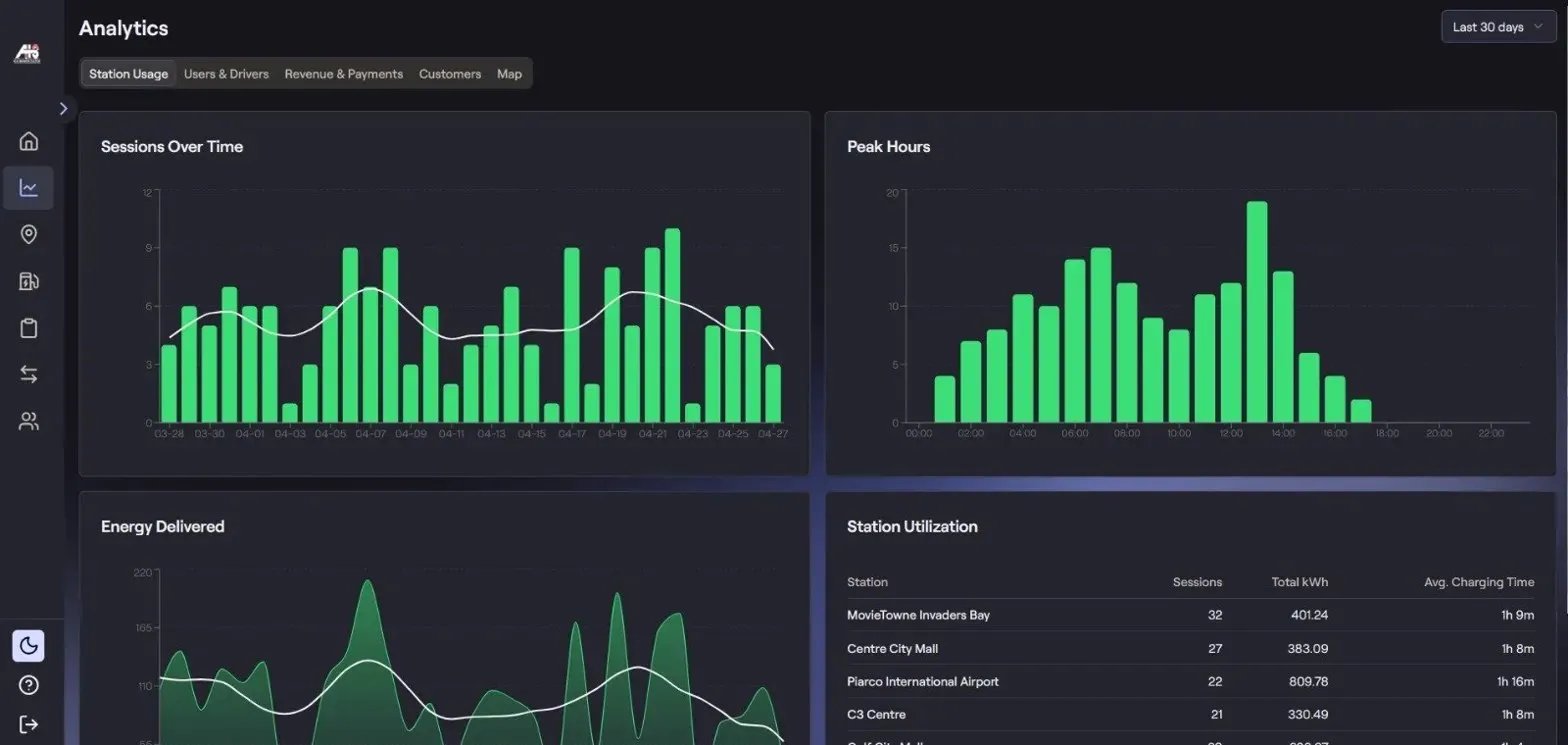Switch to the Station Usage tab
The image size is (1568, 745).
pyautogui.click(x=128, y=74)
